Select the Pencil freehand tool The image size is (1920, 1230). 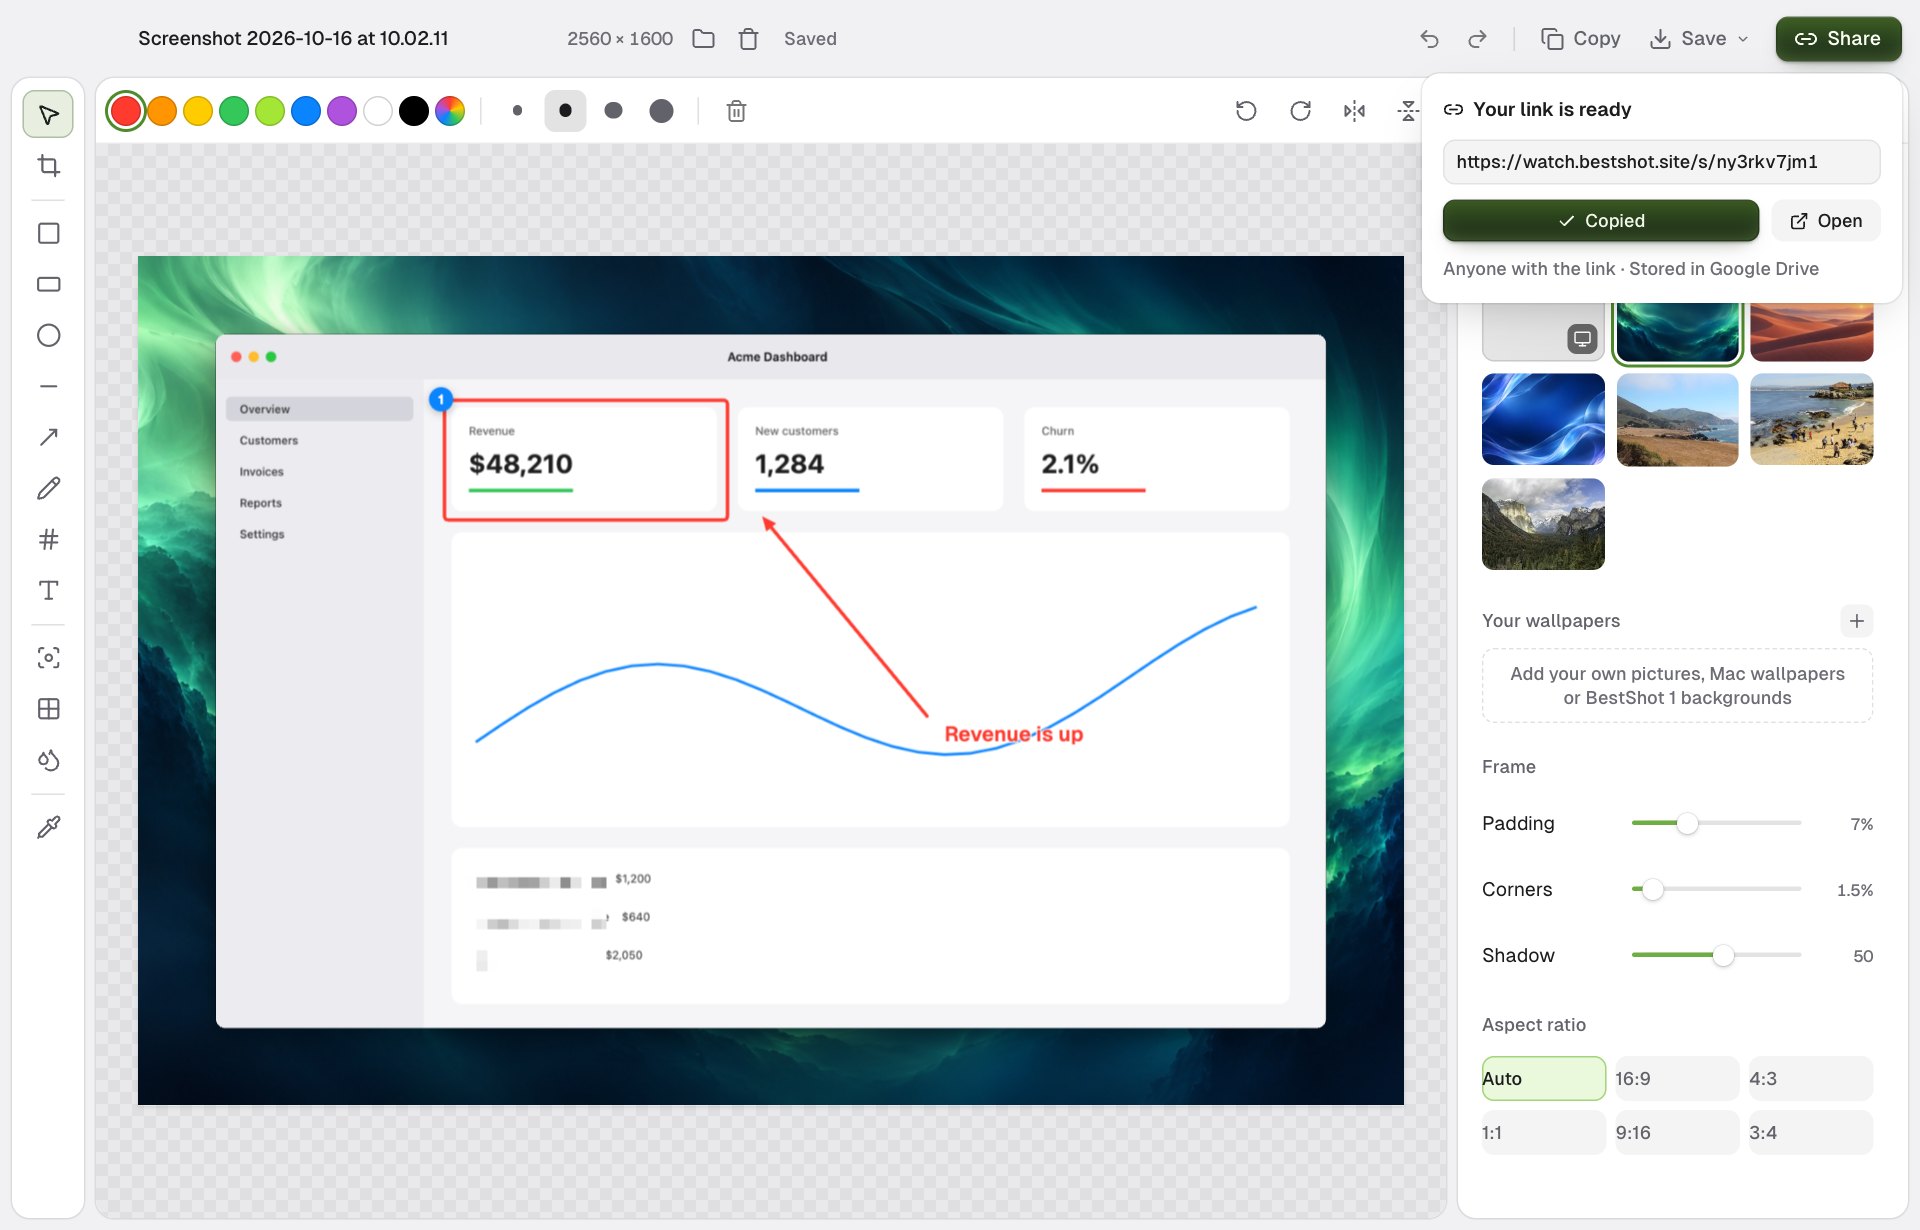(48, 488)
